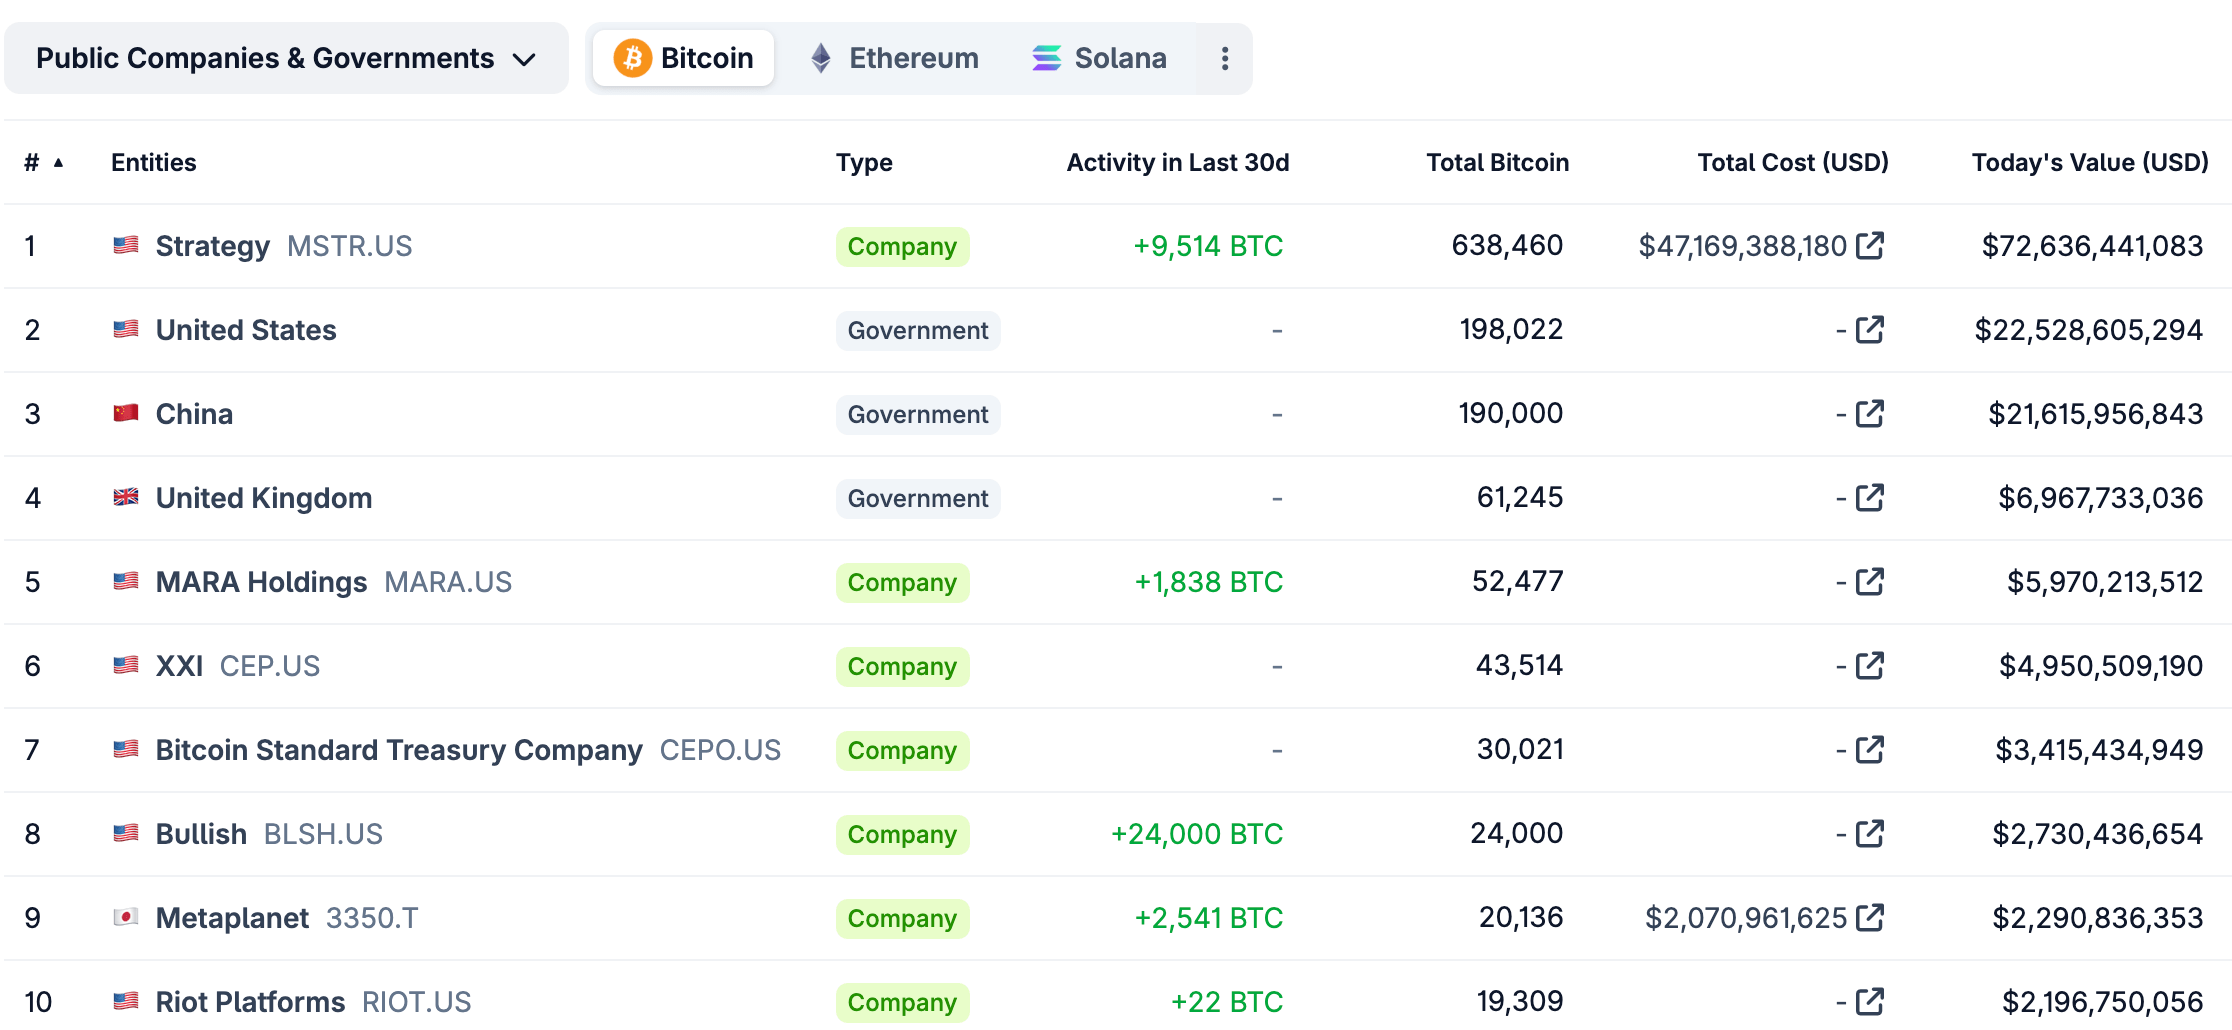This screenshot has height=1030, width=2232.
Task: Open the three-dot overflow menu
Action: (1224, 59)
